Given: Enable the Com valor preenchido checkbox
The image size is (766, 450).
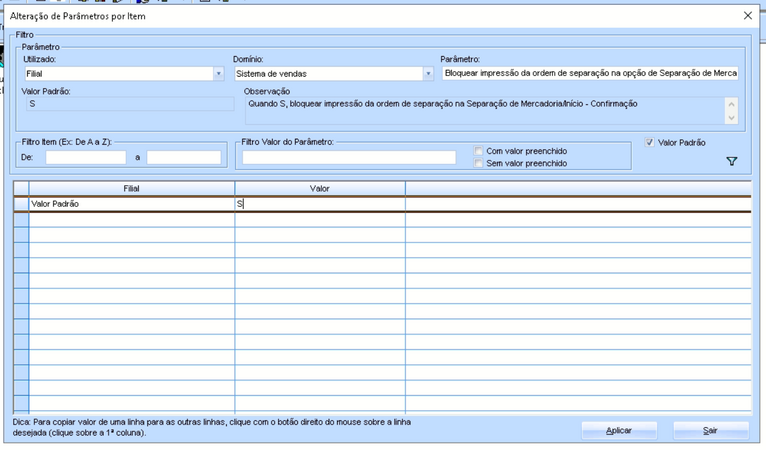Looking at the screenshot, I should [480, 151].
